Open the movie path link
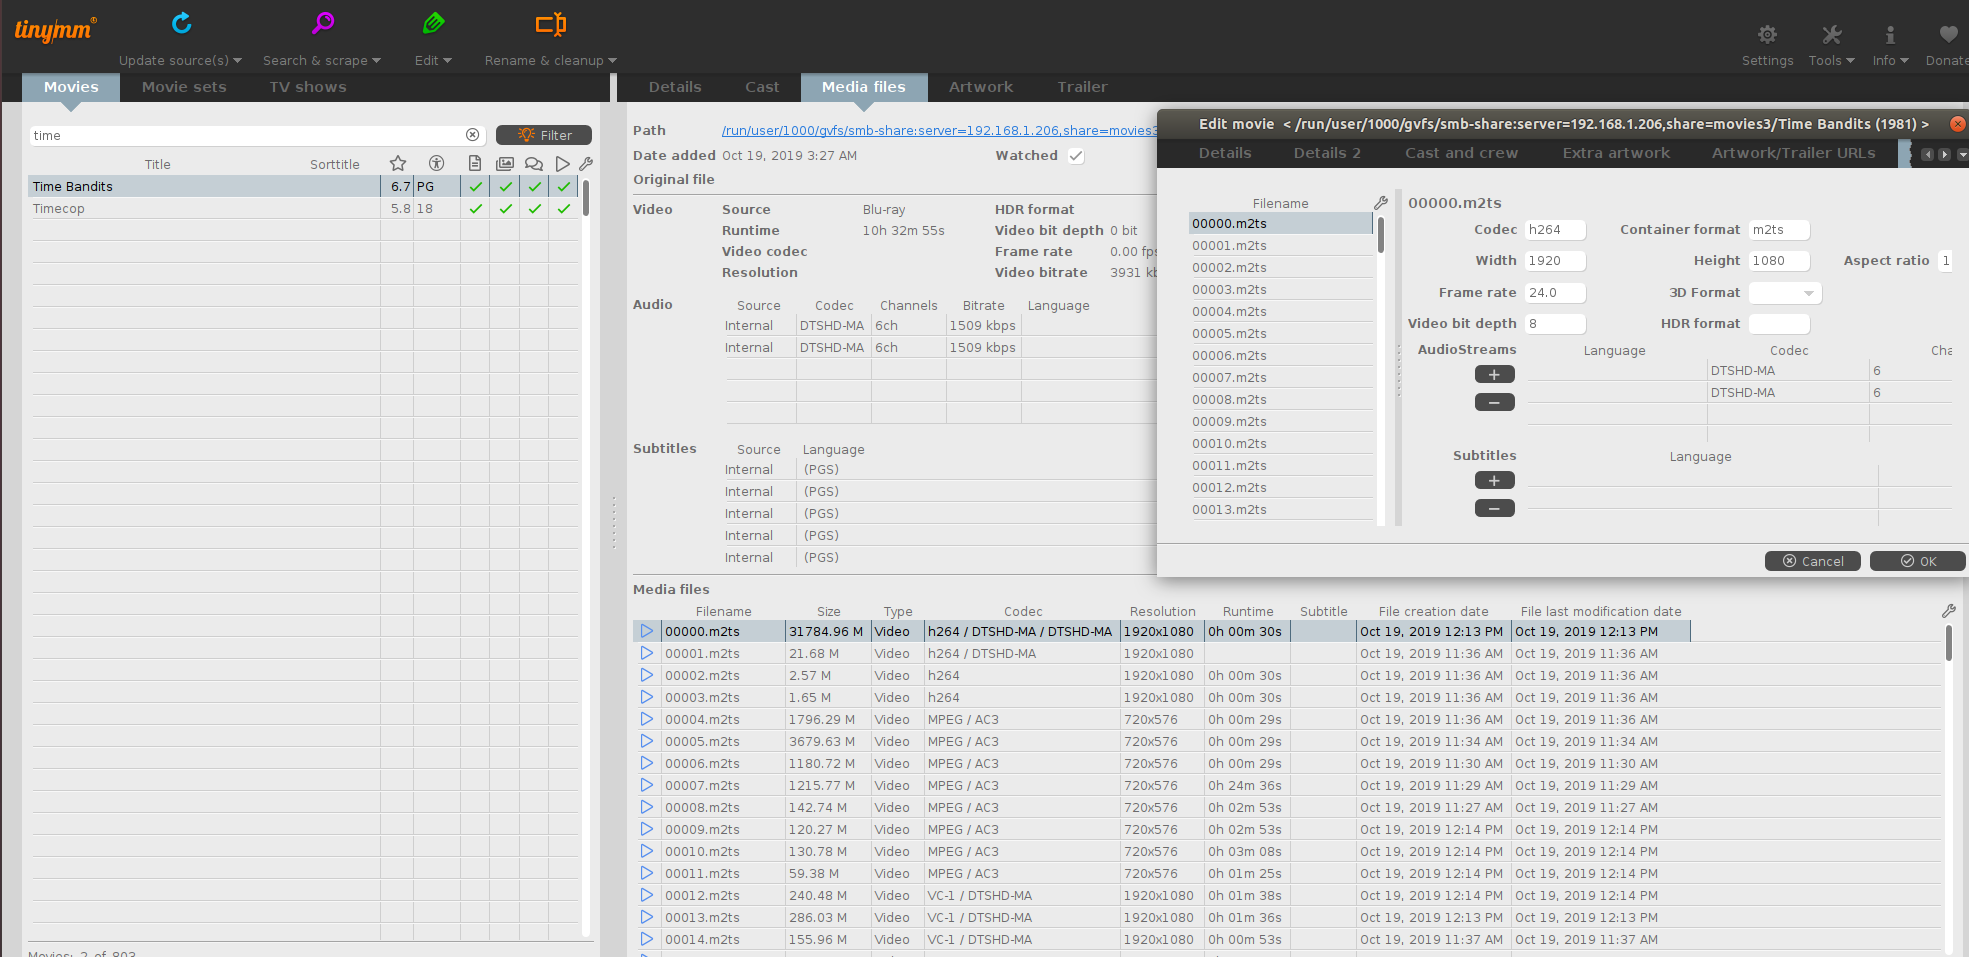 tap(939, 131)
